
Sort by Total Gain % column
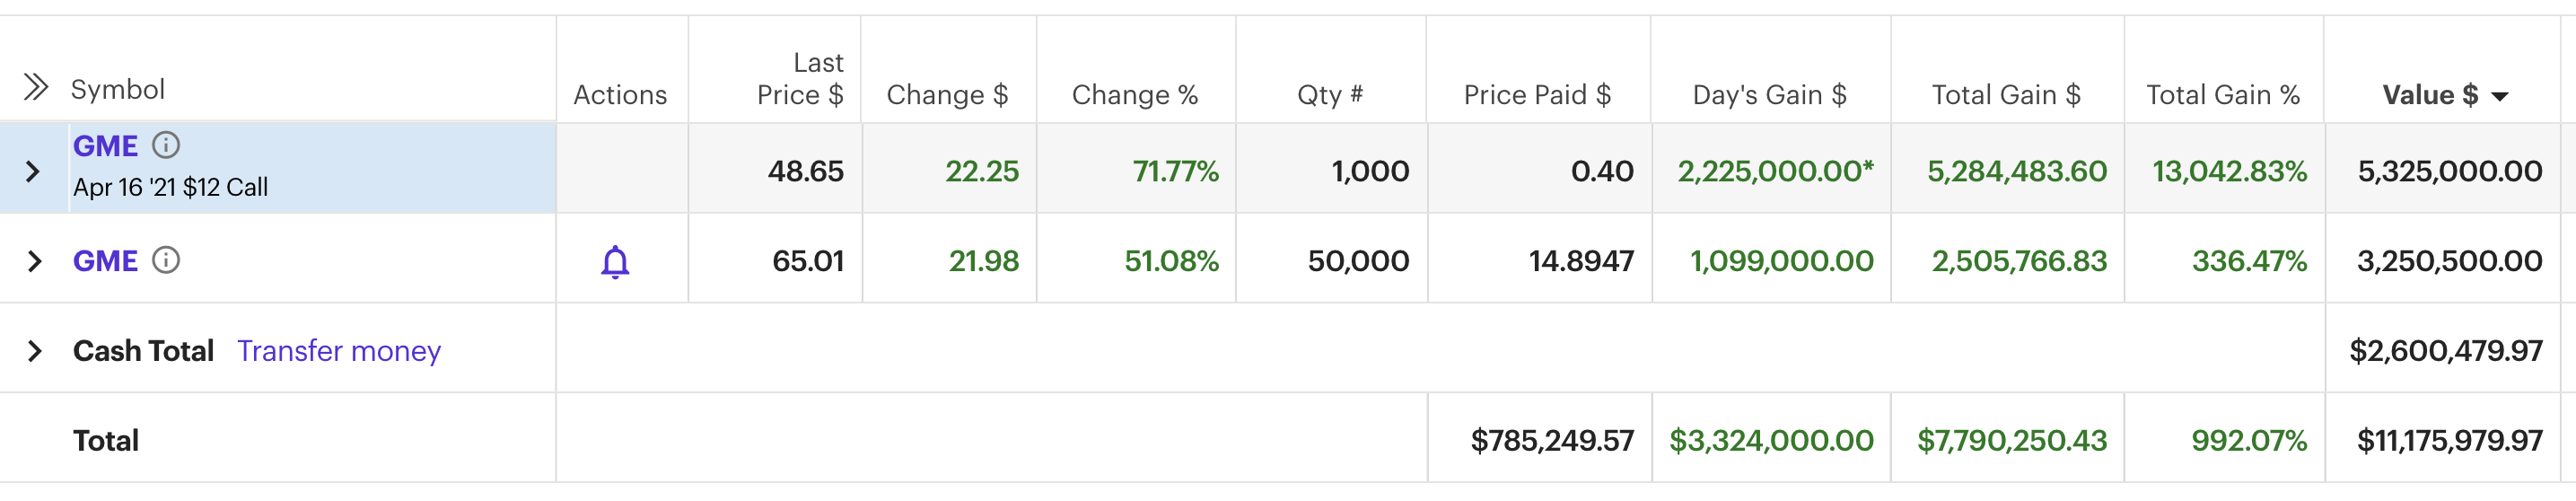click(2222, 95)
